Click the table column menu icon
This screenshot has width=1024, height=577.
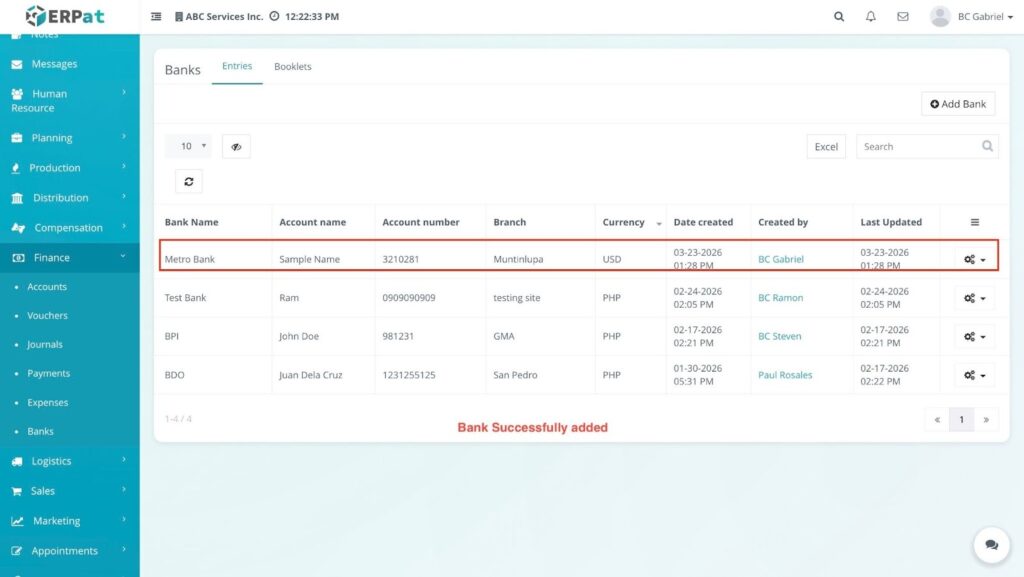tap(975, 222)
